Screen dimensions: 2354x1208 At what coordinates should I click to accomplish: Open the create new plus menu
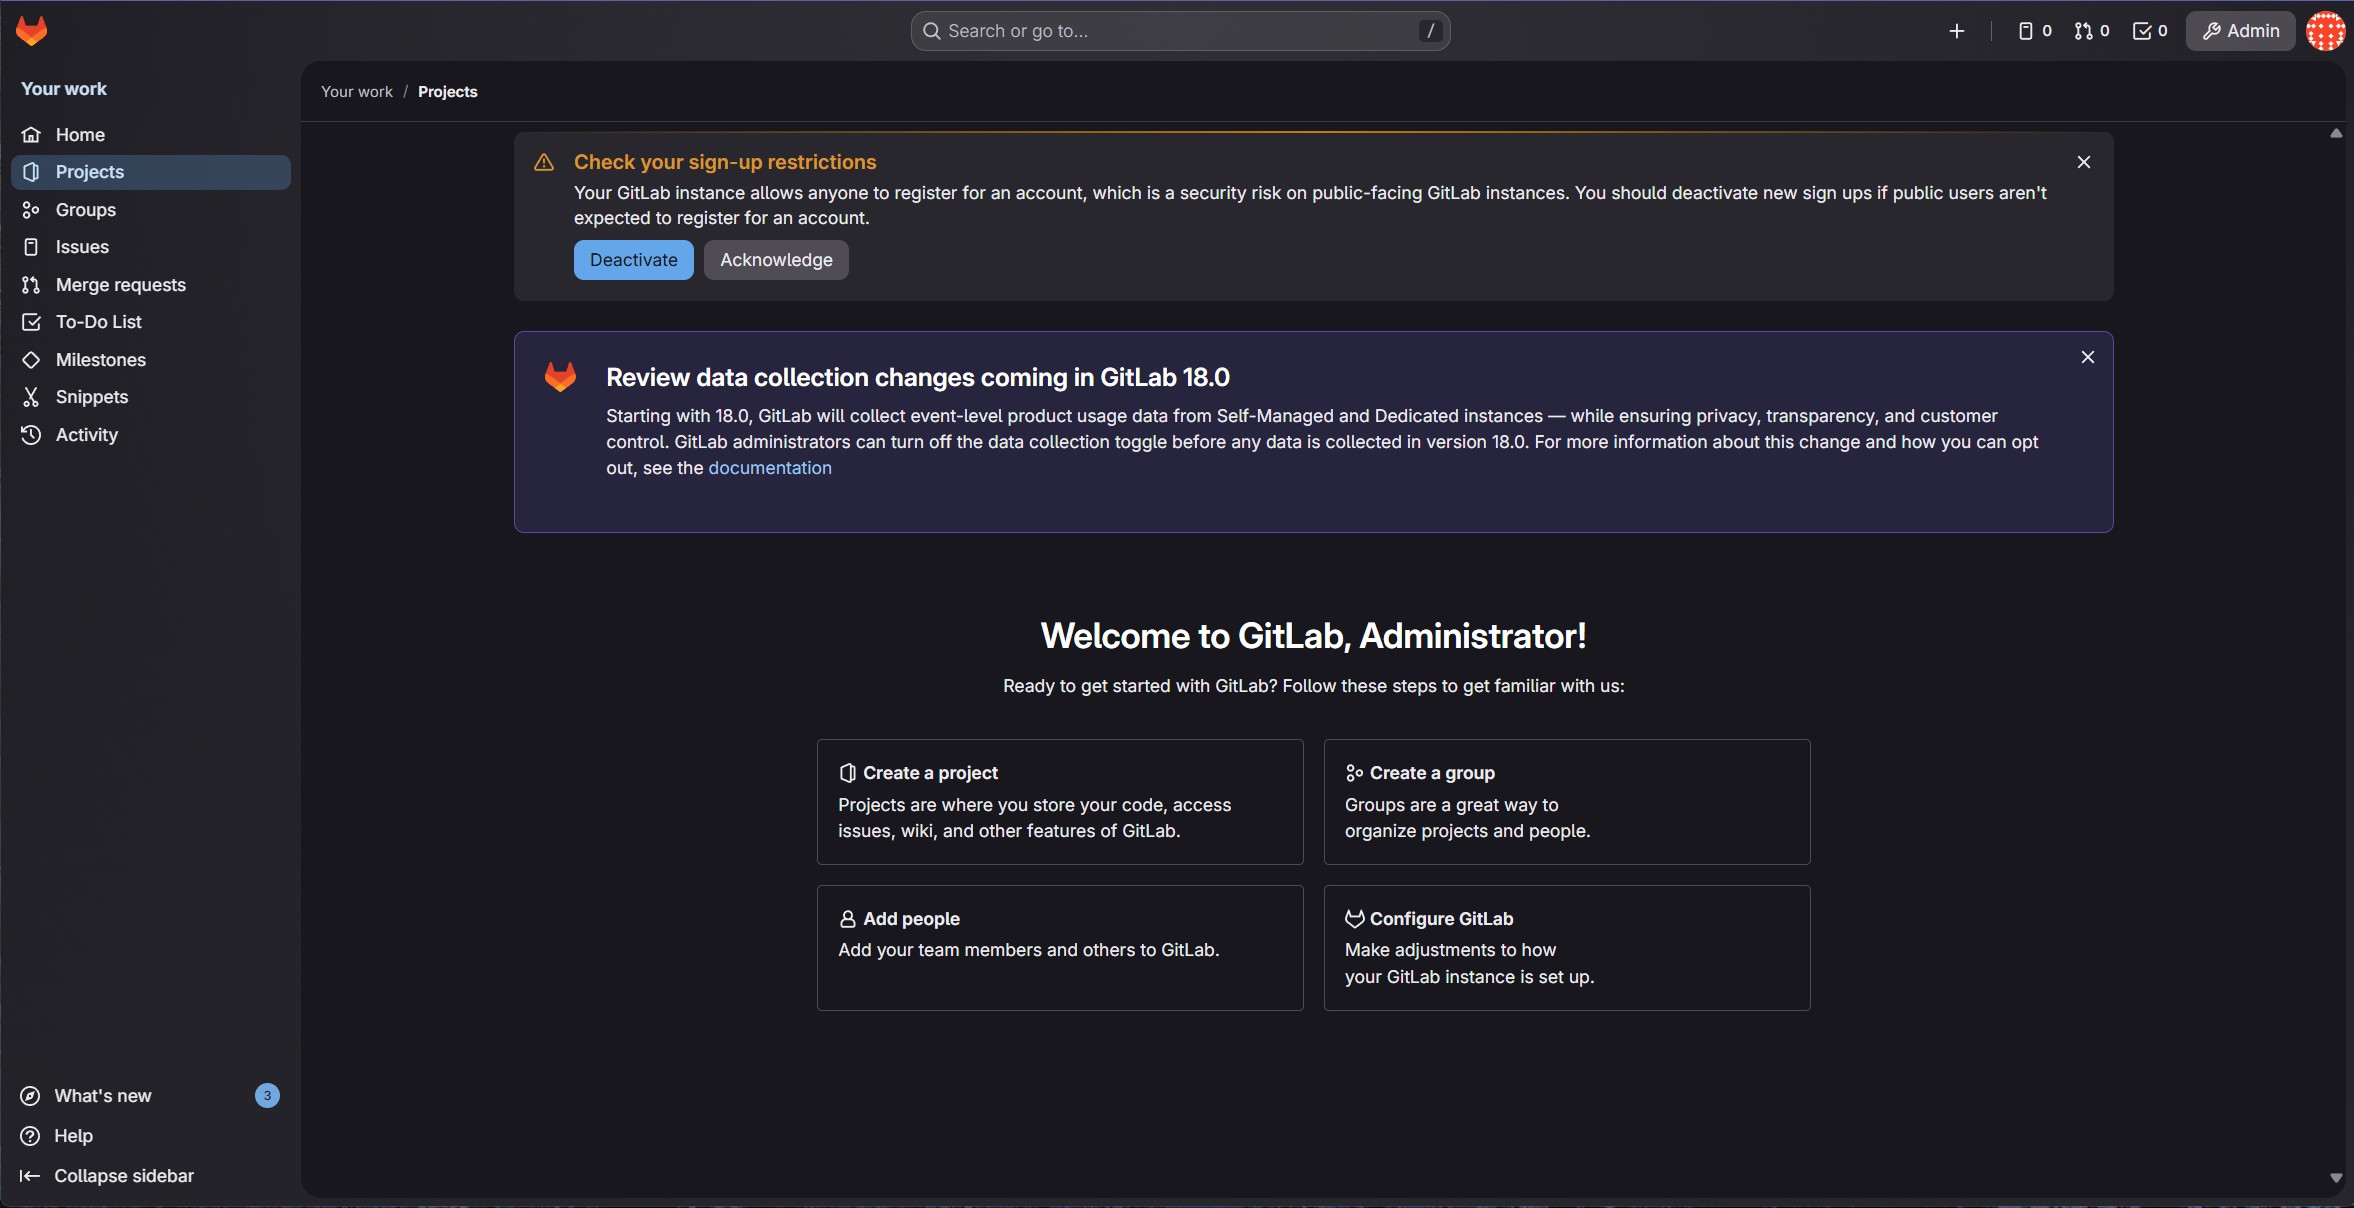pos(1956,31)
